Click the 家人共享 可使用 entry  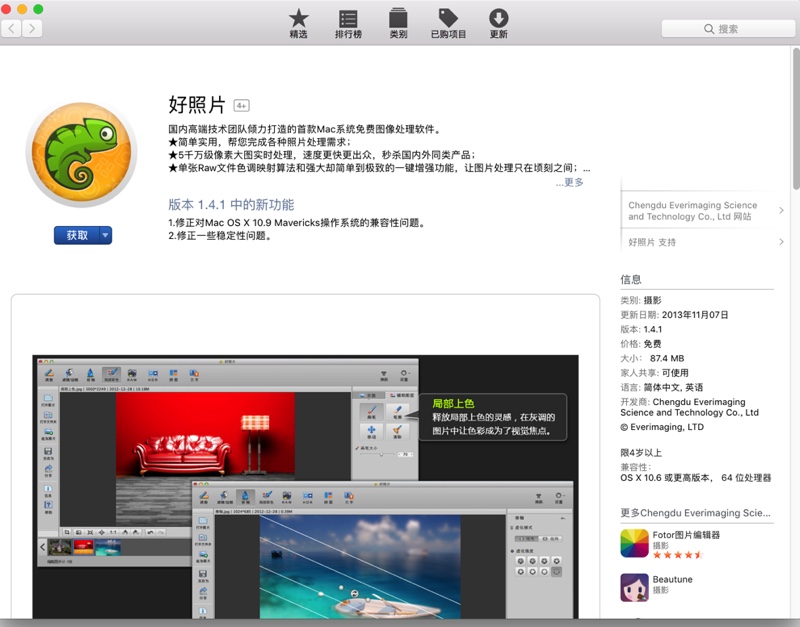coord(655,373)
